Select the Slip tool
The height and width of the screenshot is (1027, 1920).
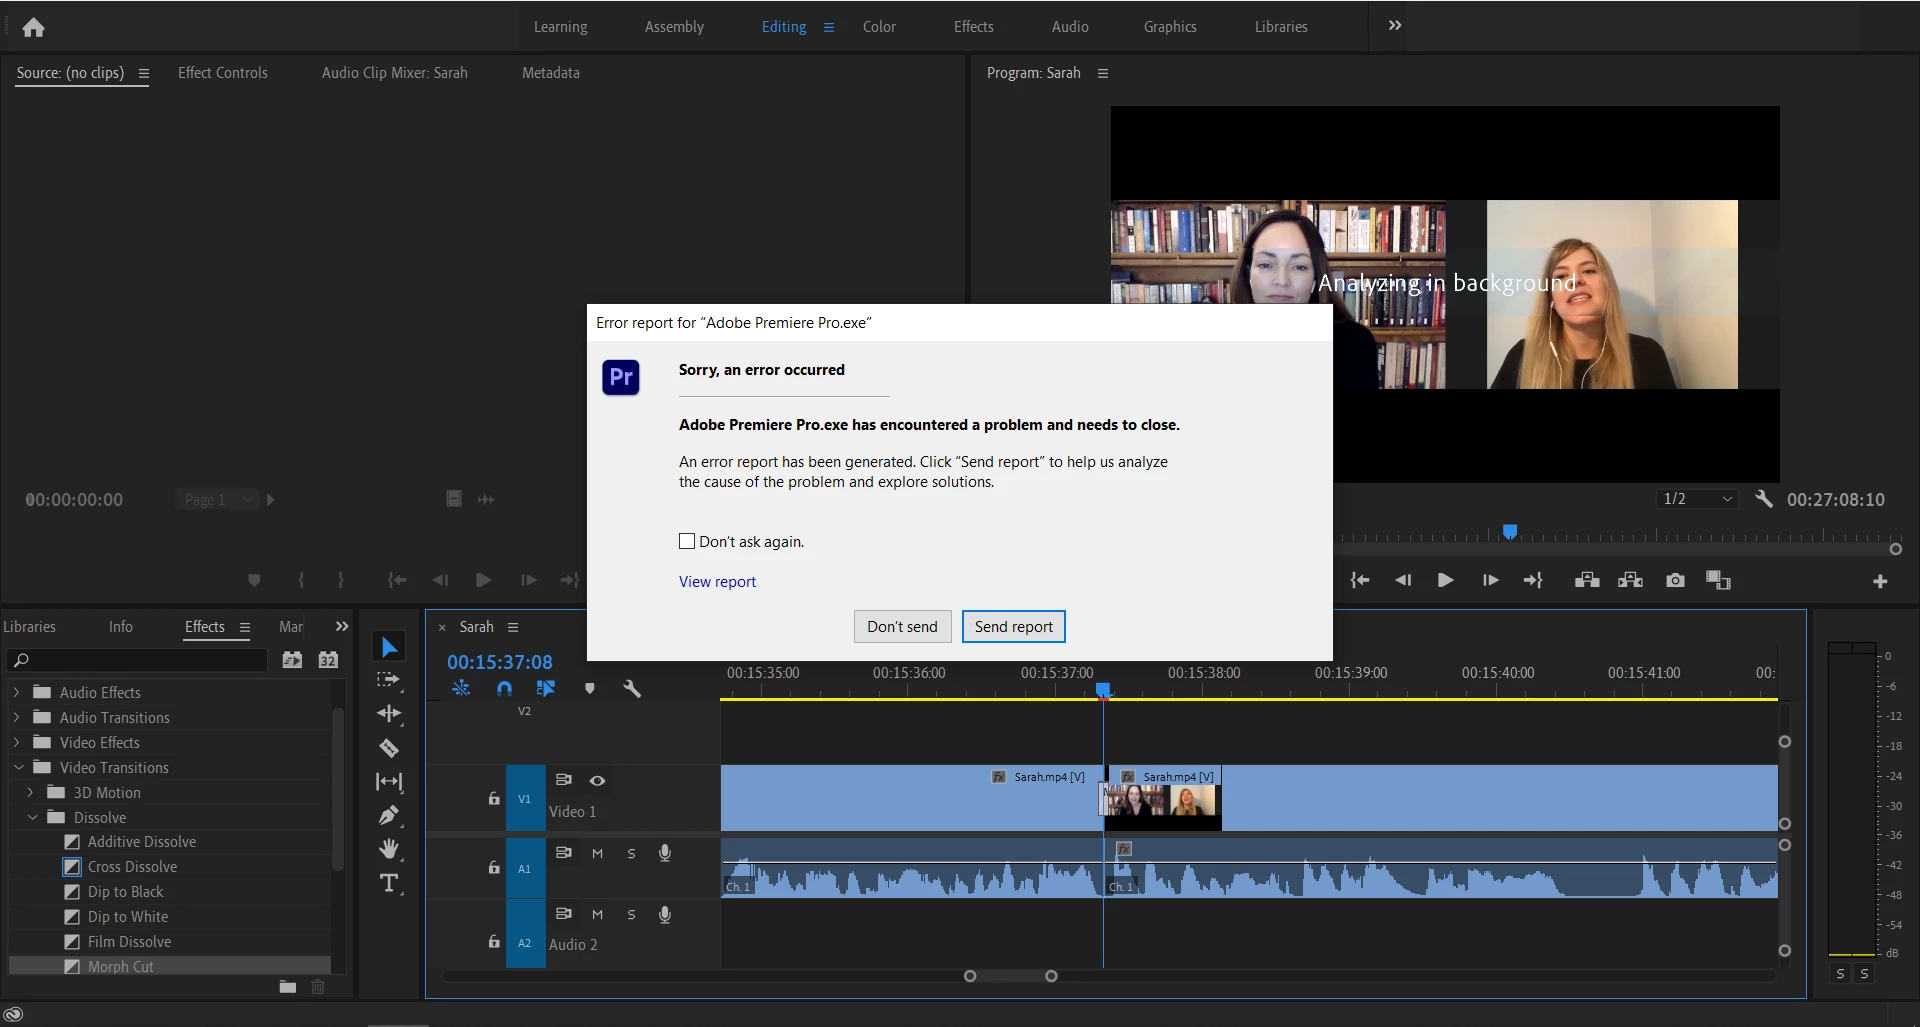pos(389,781)
